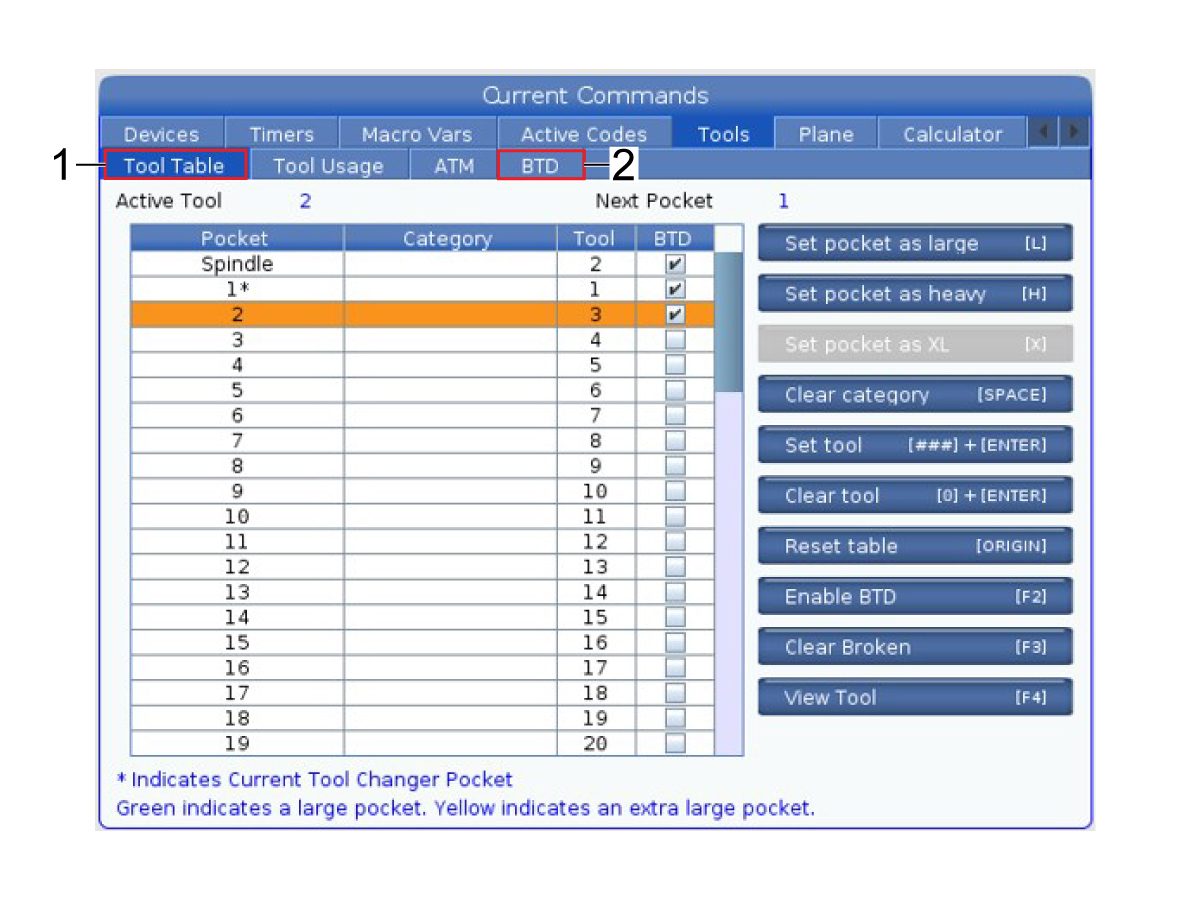Enable BTD checkbox for tool 4
Screen dimensions: 1200x900
676,341
